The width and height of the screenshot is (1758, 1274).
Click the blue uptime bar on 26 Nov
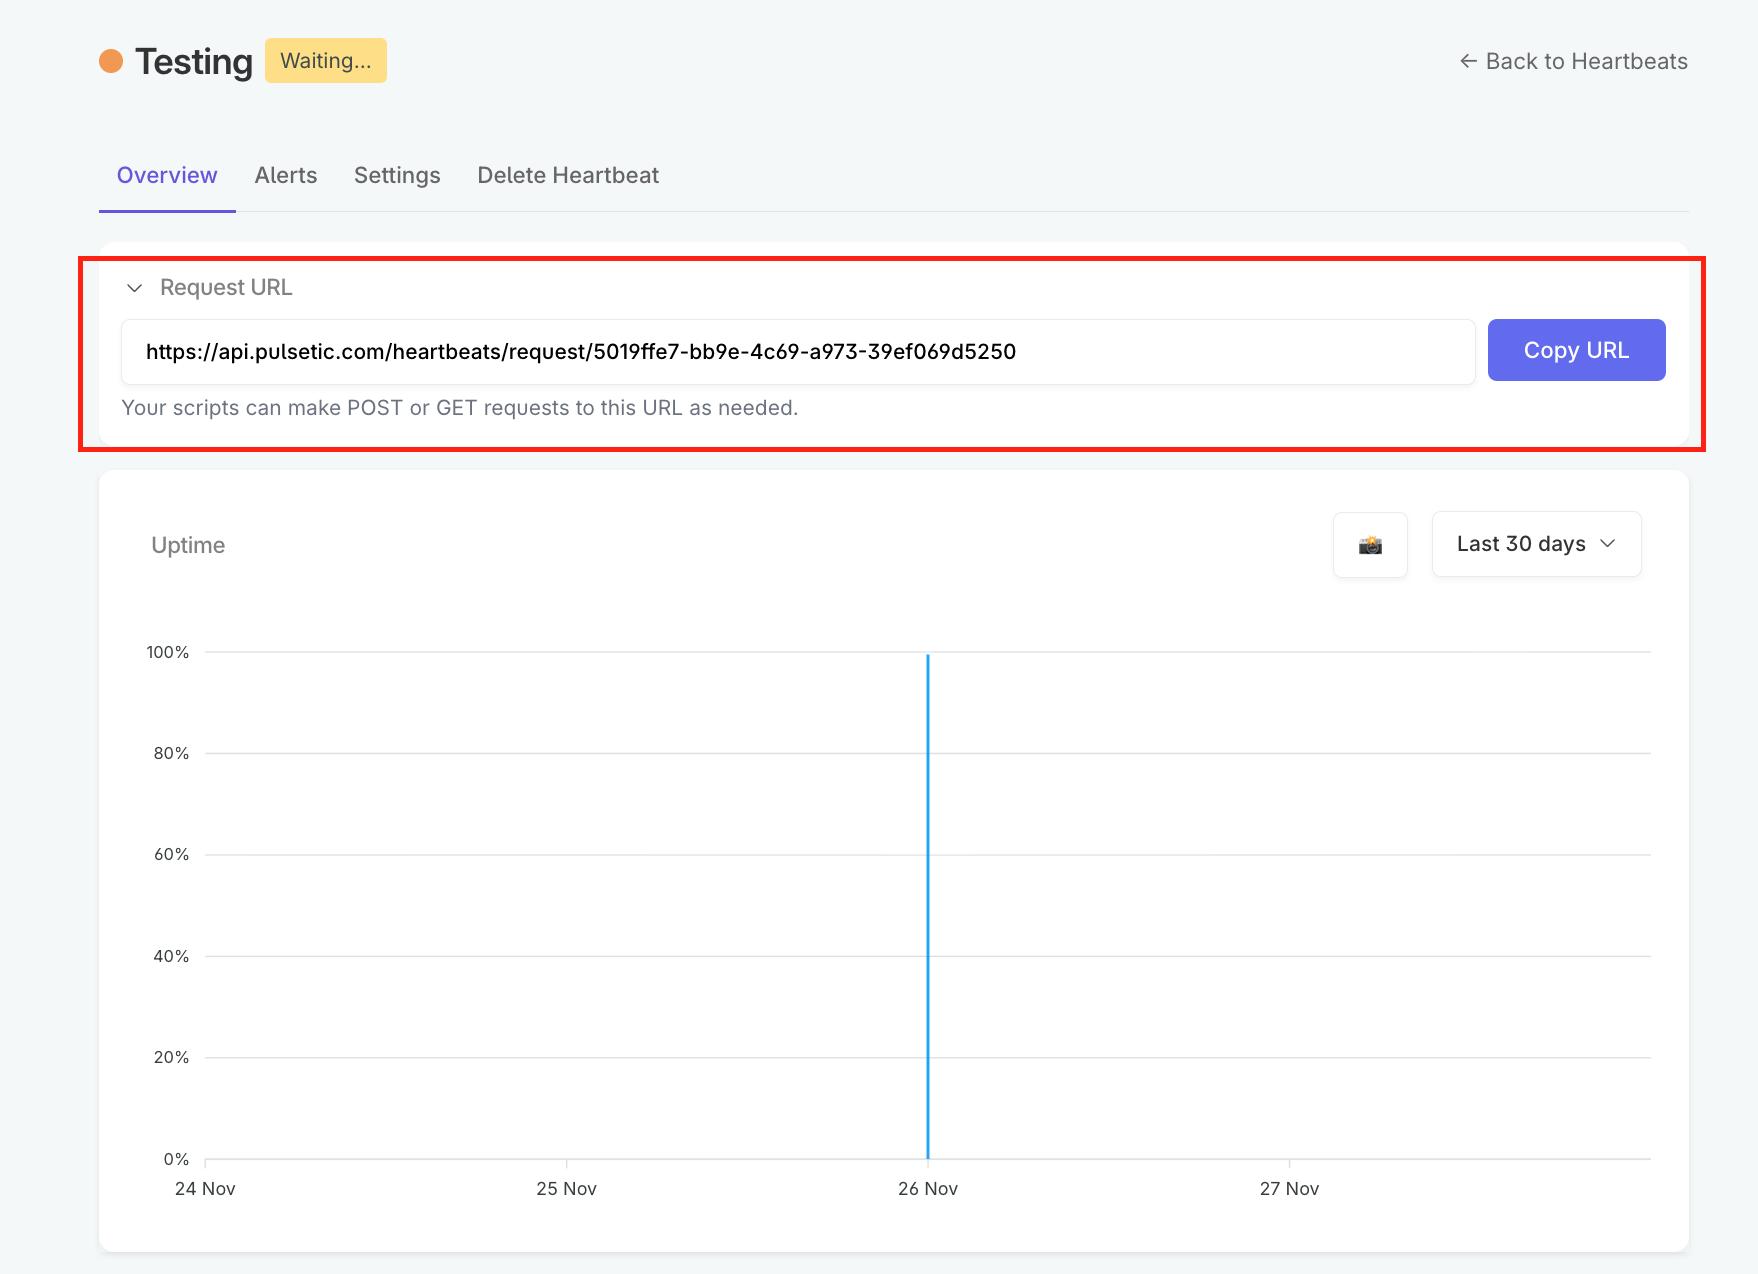[928, 906]
